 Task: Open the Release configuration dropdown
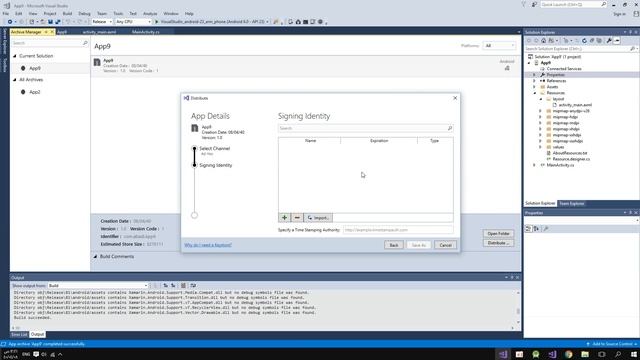102,22
